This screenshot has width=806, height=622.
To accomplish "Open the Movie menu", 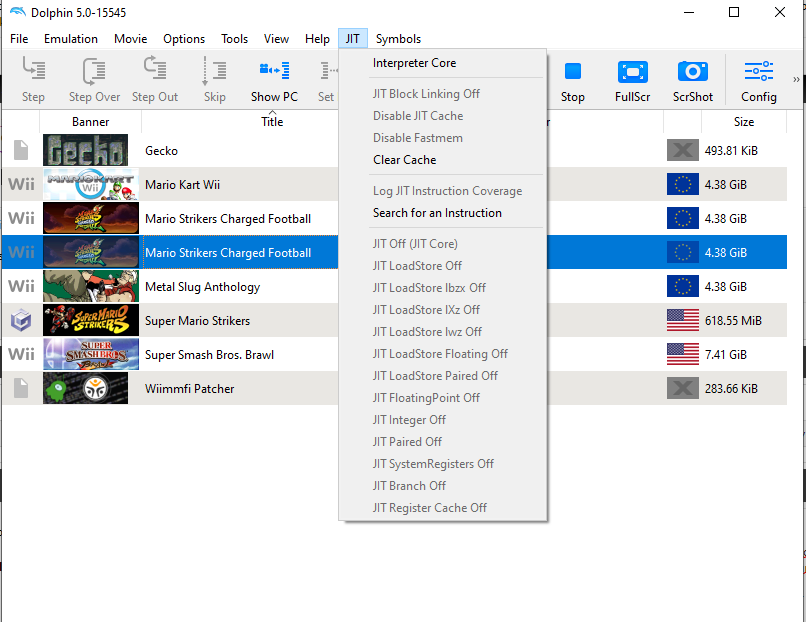I will (131, 39).
